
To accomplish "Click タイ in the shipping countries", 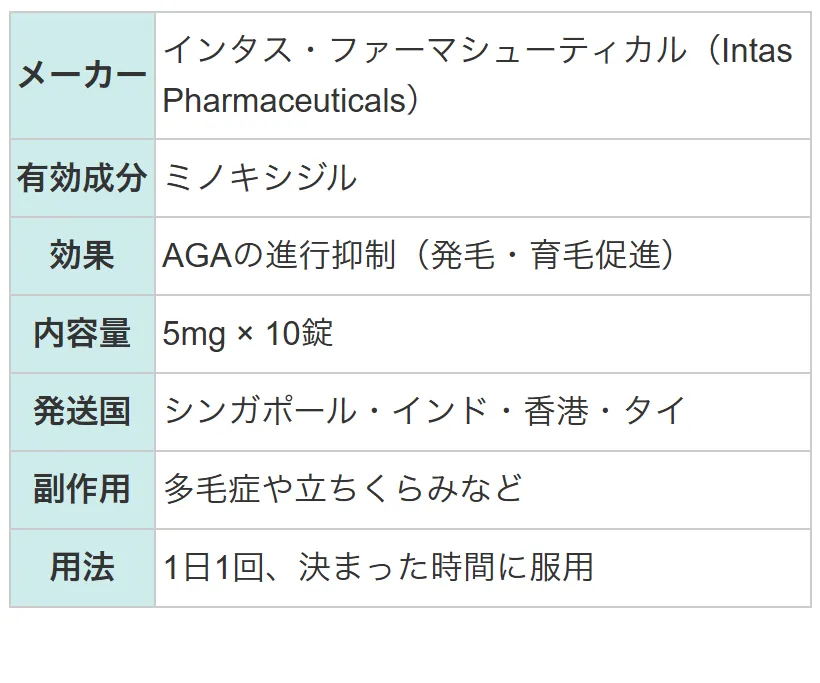I will pyautogui.click(x=655, y=411).
